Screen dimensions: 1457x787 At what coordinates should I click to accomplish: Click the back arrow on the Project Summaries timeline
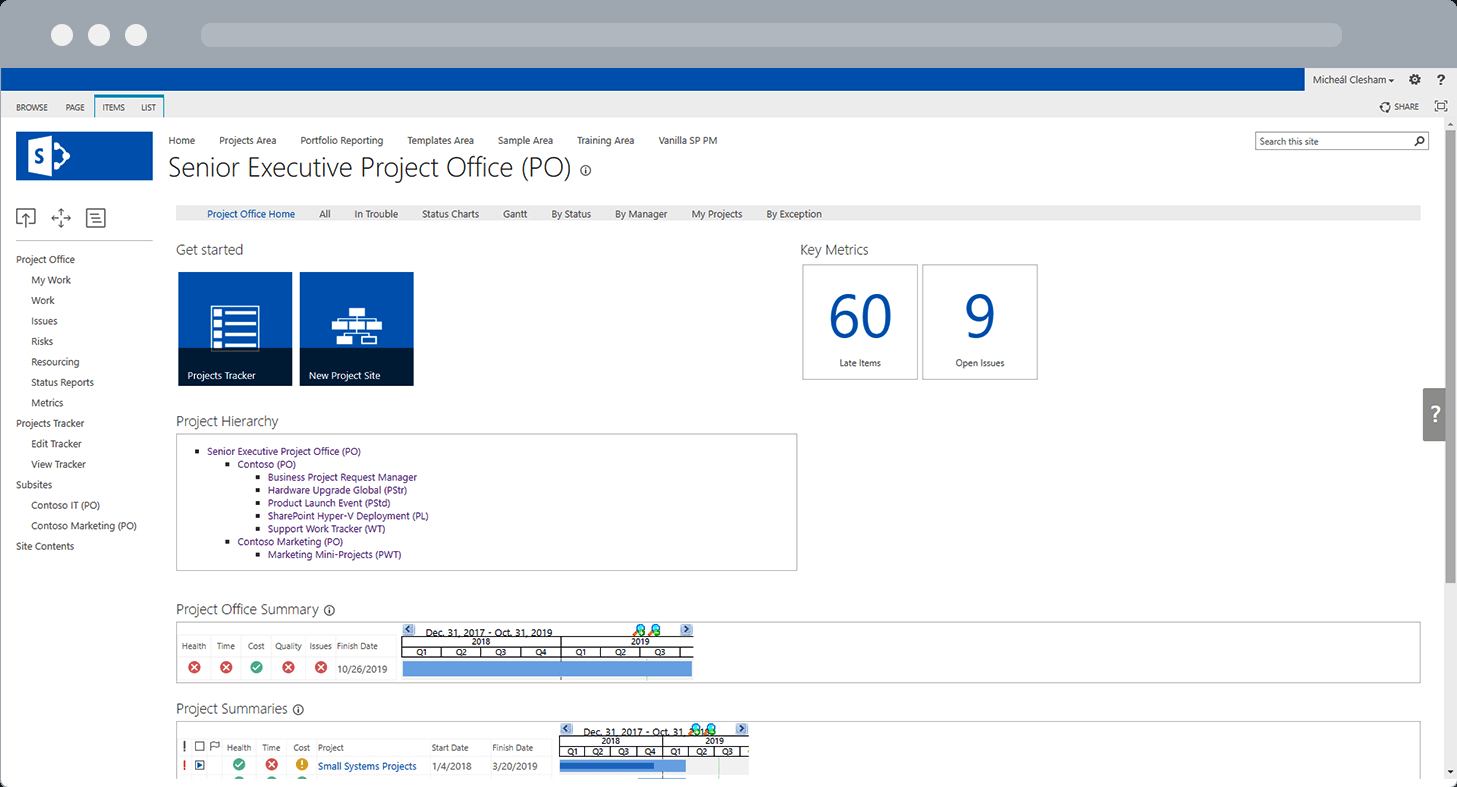tap(565, 728)
